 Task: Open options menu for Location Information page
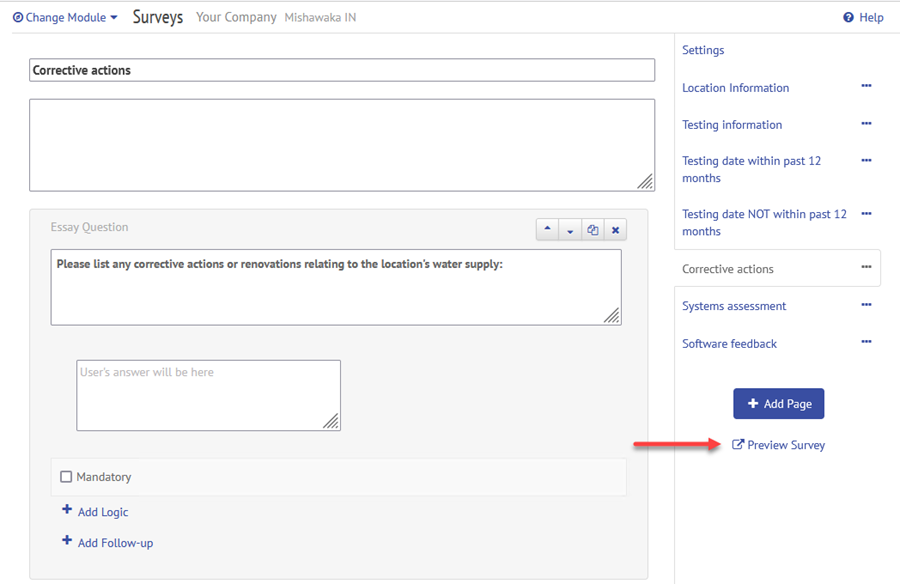click(866, 86)
